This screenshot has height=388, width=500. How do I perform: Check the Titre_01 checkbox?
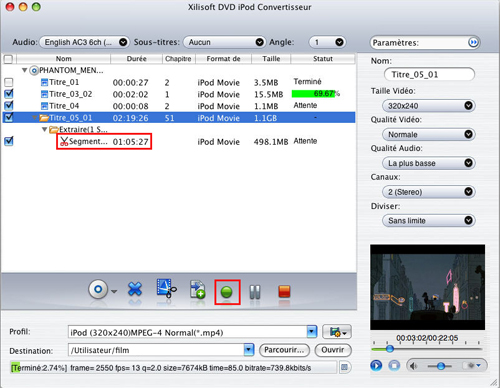[x=9, y=82]
